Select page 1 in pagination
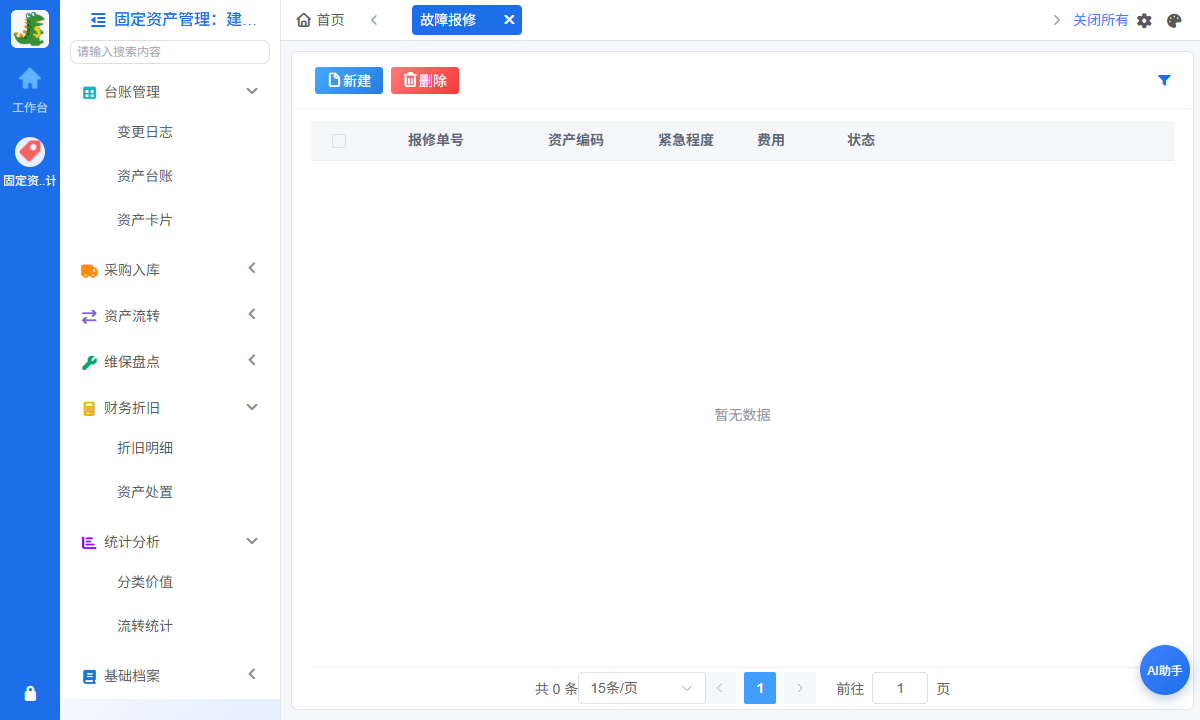Image resolution: width=1200 pixels, height=720 pixels. pyautogui.click(x=760, y=688)
